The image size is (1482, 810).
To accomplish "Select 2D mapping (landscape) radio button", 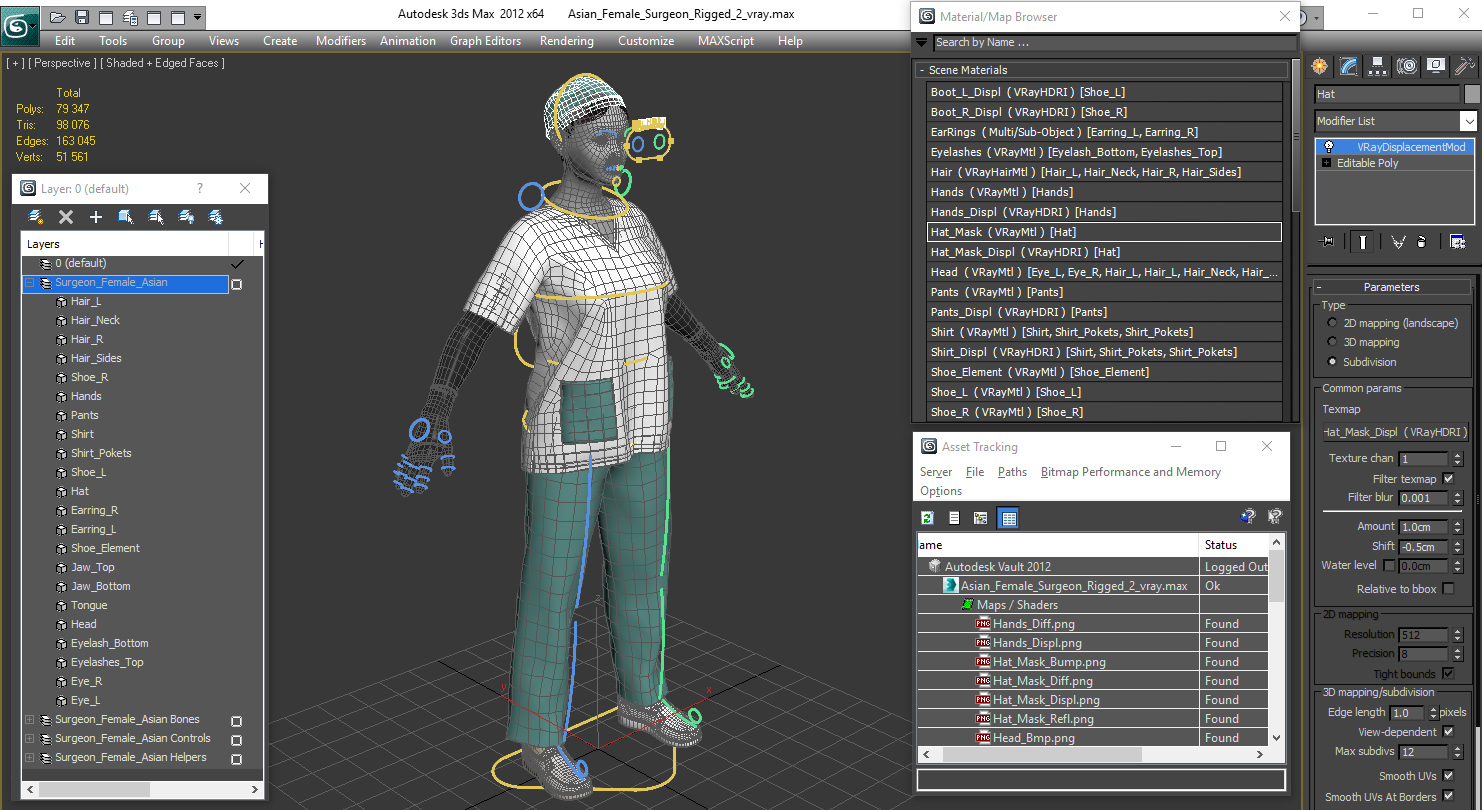I will coord(1332,323).
